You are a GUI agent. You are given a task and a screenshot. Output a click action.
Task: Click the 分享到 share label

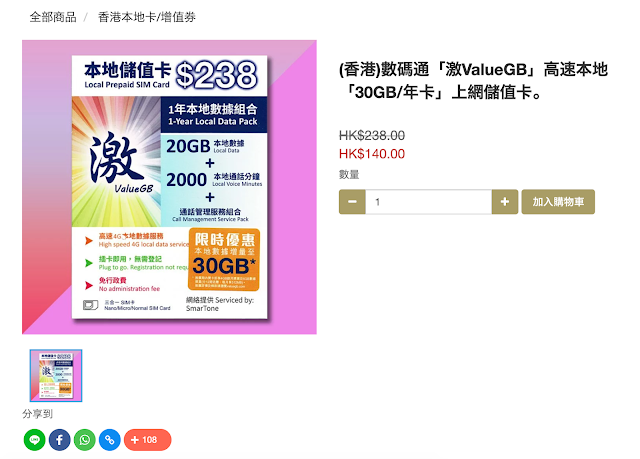[x=38, y=414]
